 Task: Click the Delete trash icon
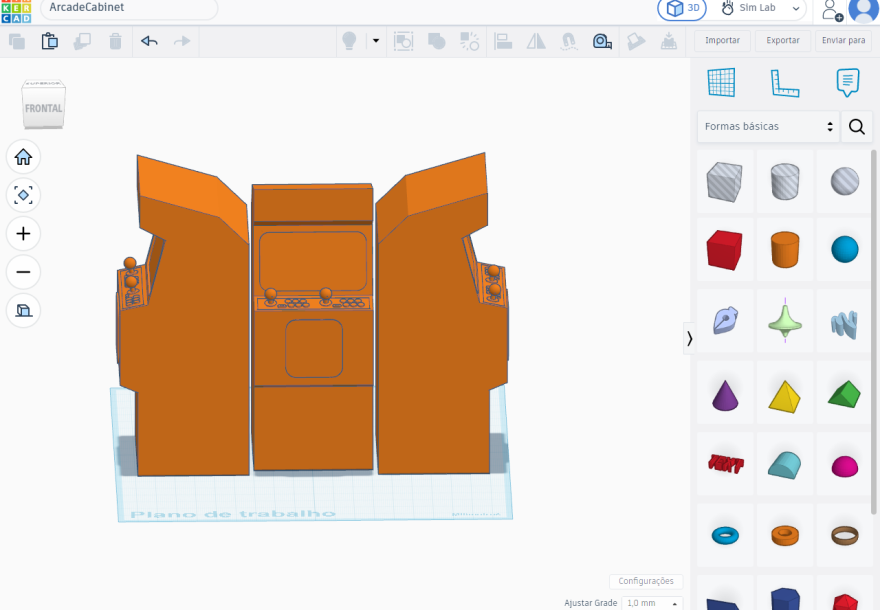coord(115,42)
